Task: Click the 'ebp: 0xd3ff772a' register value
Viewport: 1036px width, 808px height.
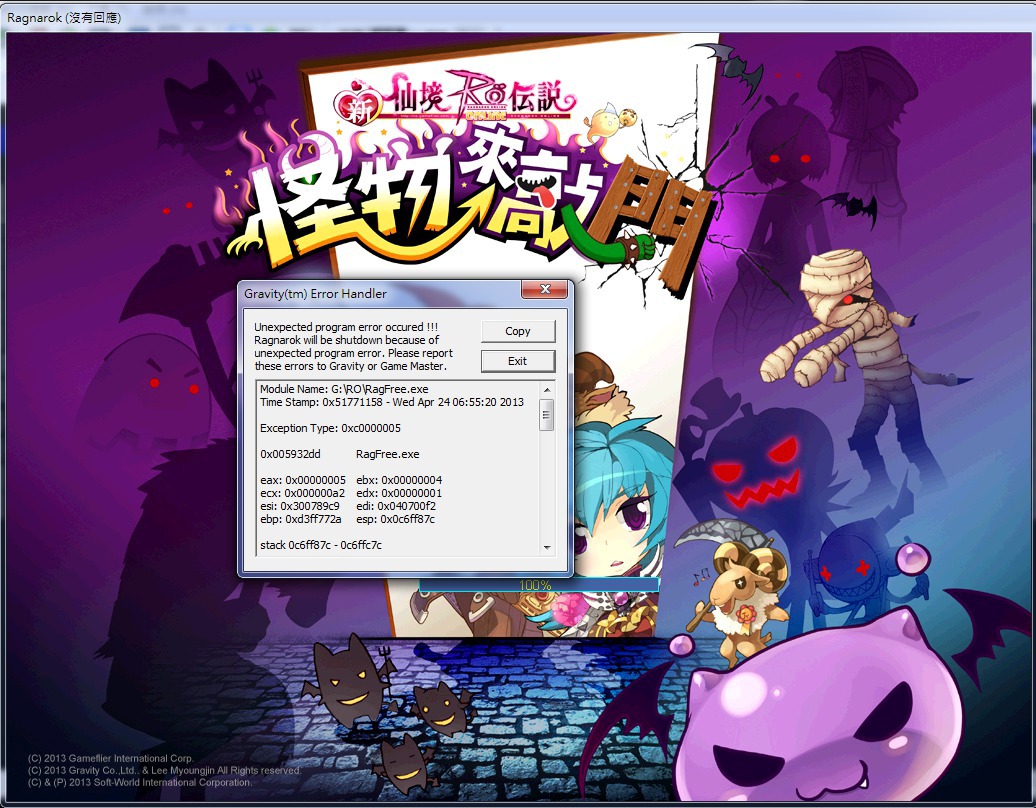Action: (301, 519)
